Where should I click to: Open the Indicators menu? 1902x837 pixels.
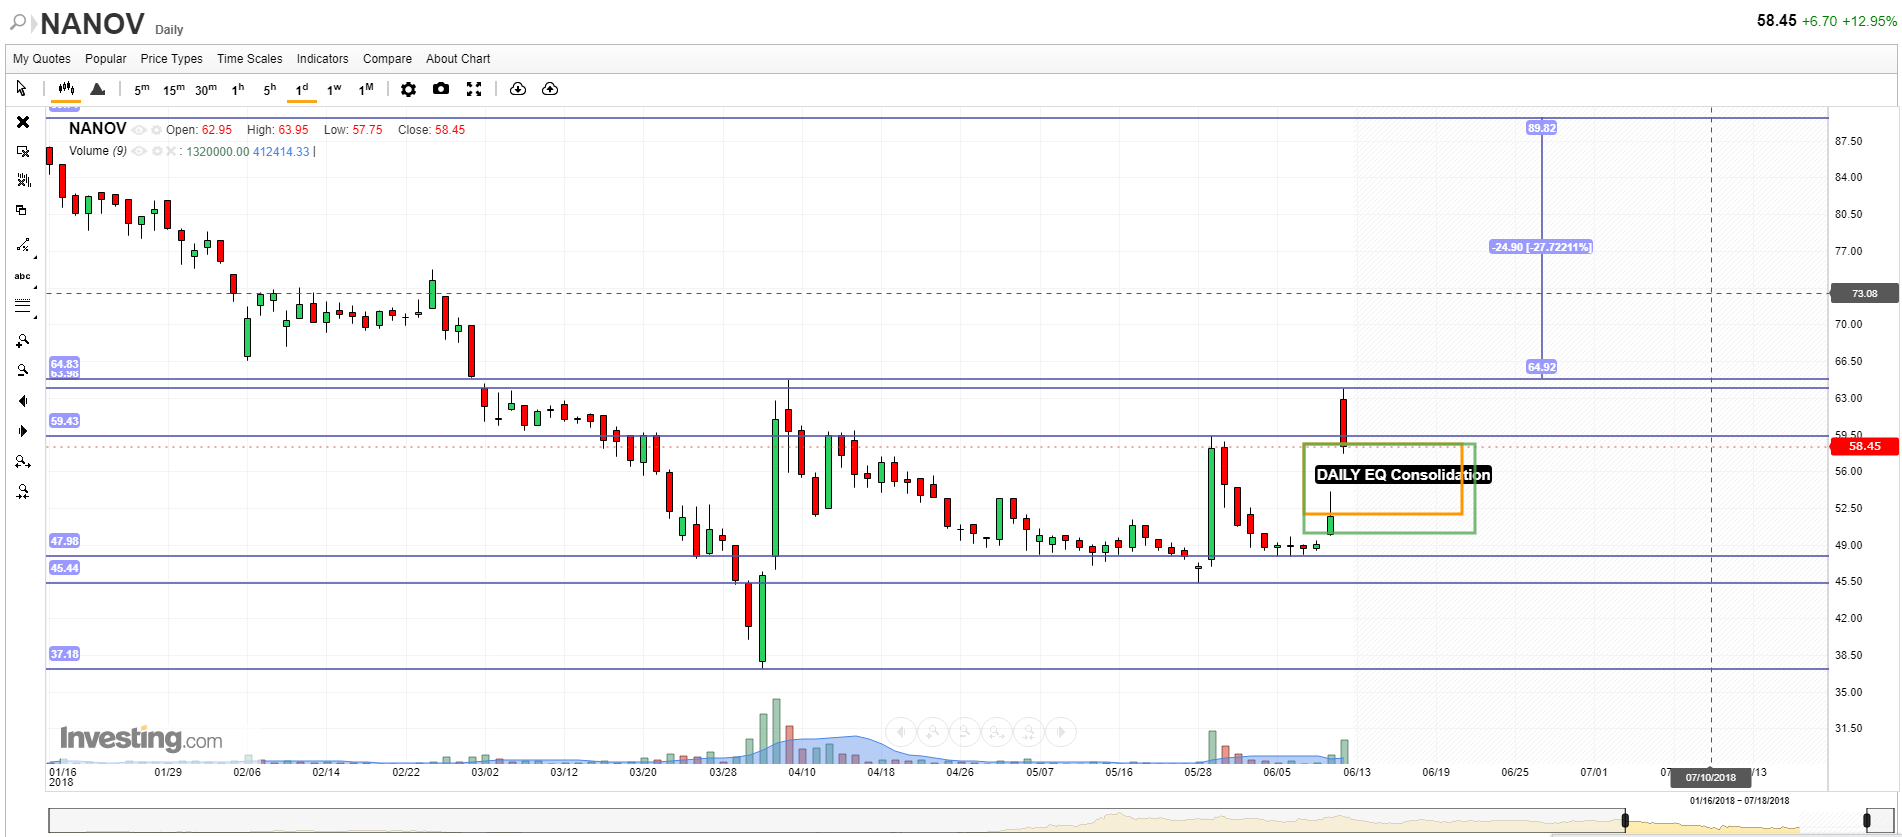[x=323, y=59]
